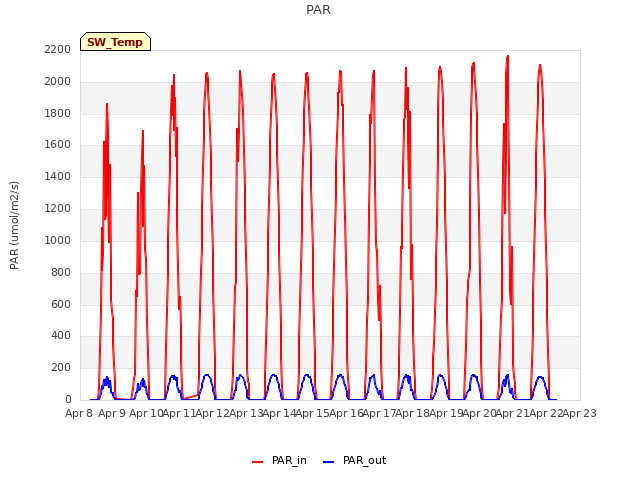Click the Apr 16 x-axis label
Image resolution: width=640 pixels, height=480 pixels.
[x=346, y=413]
